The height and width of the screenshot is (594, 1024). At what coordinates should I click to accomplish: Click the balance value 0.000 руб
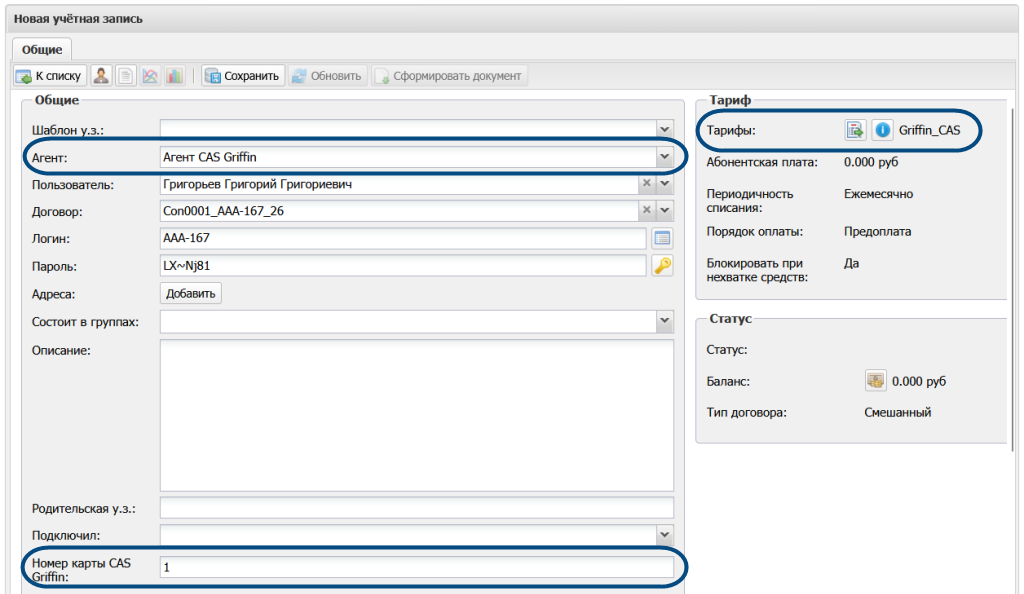tap(919, 381)
